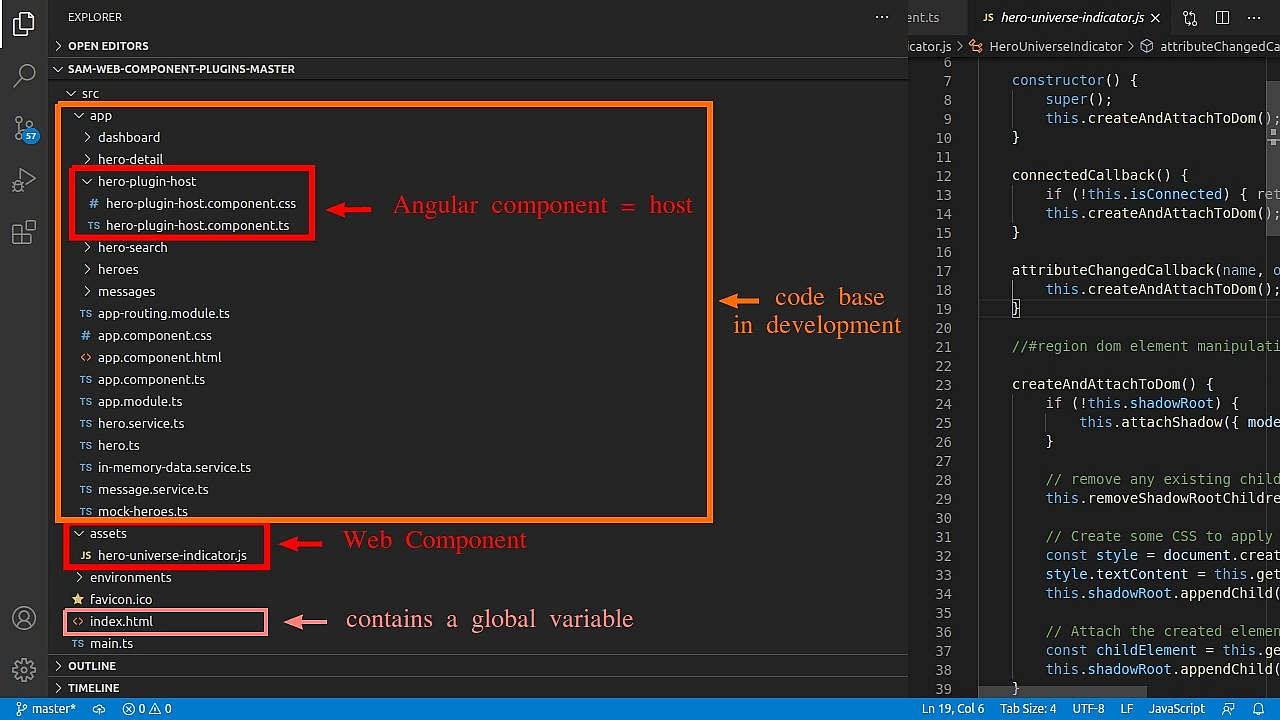This screenshot has height=720, width=1280.
Task: Expand the Timeline section
Action: 93,688
